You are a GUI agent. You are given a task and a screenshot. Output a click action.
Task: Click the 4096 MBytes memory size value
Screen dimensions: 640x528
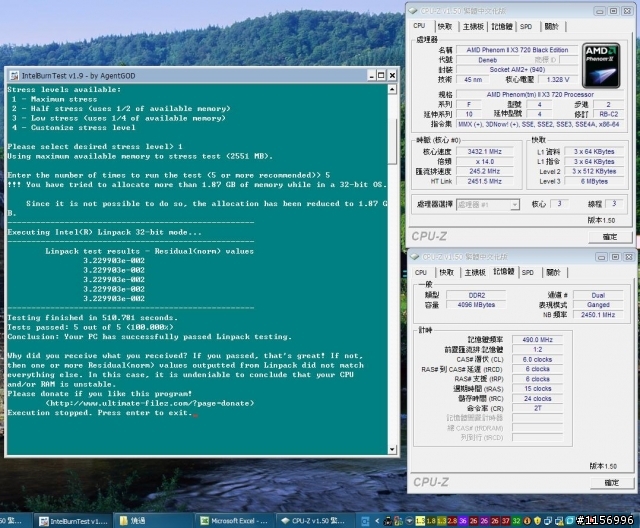(476, 305)
